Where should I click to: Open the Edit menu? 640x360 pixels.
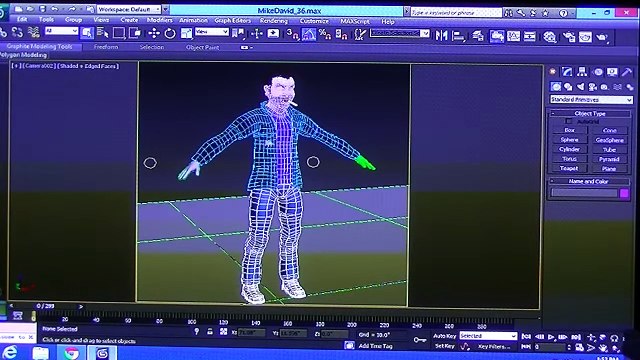(x=22, y=19)
